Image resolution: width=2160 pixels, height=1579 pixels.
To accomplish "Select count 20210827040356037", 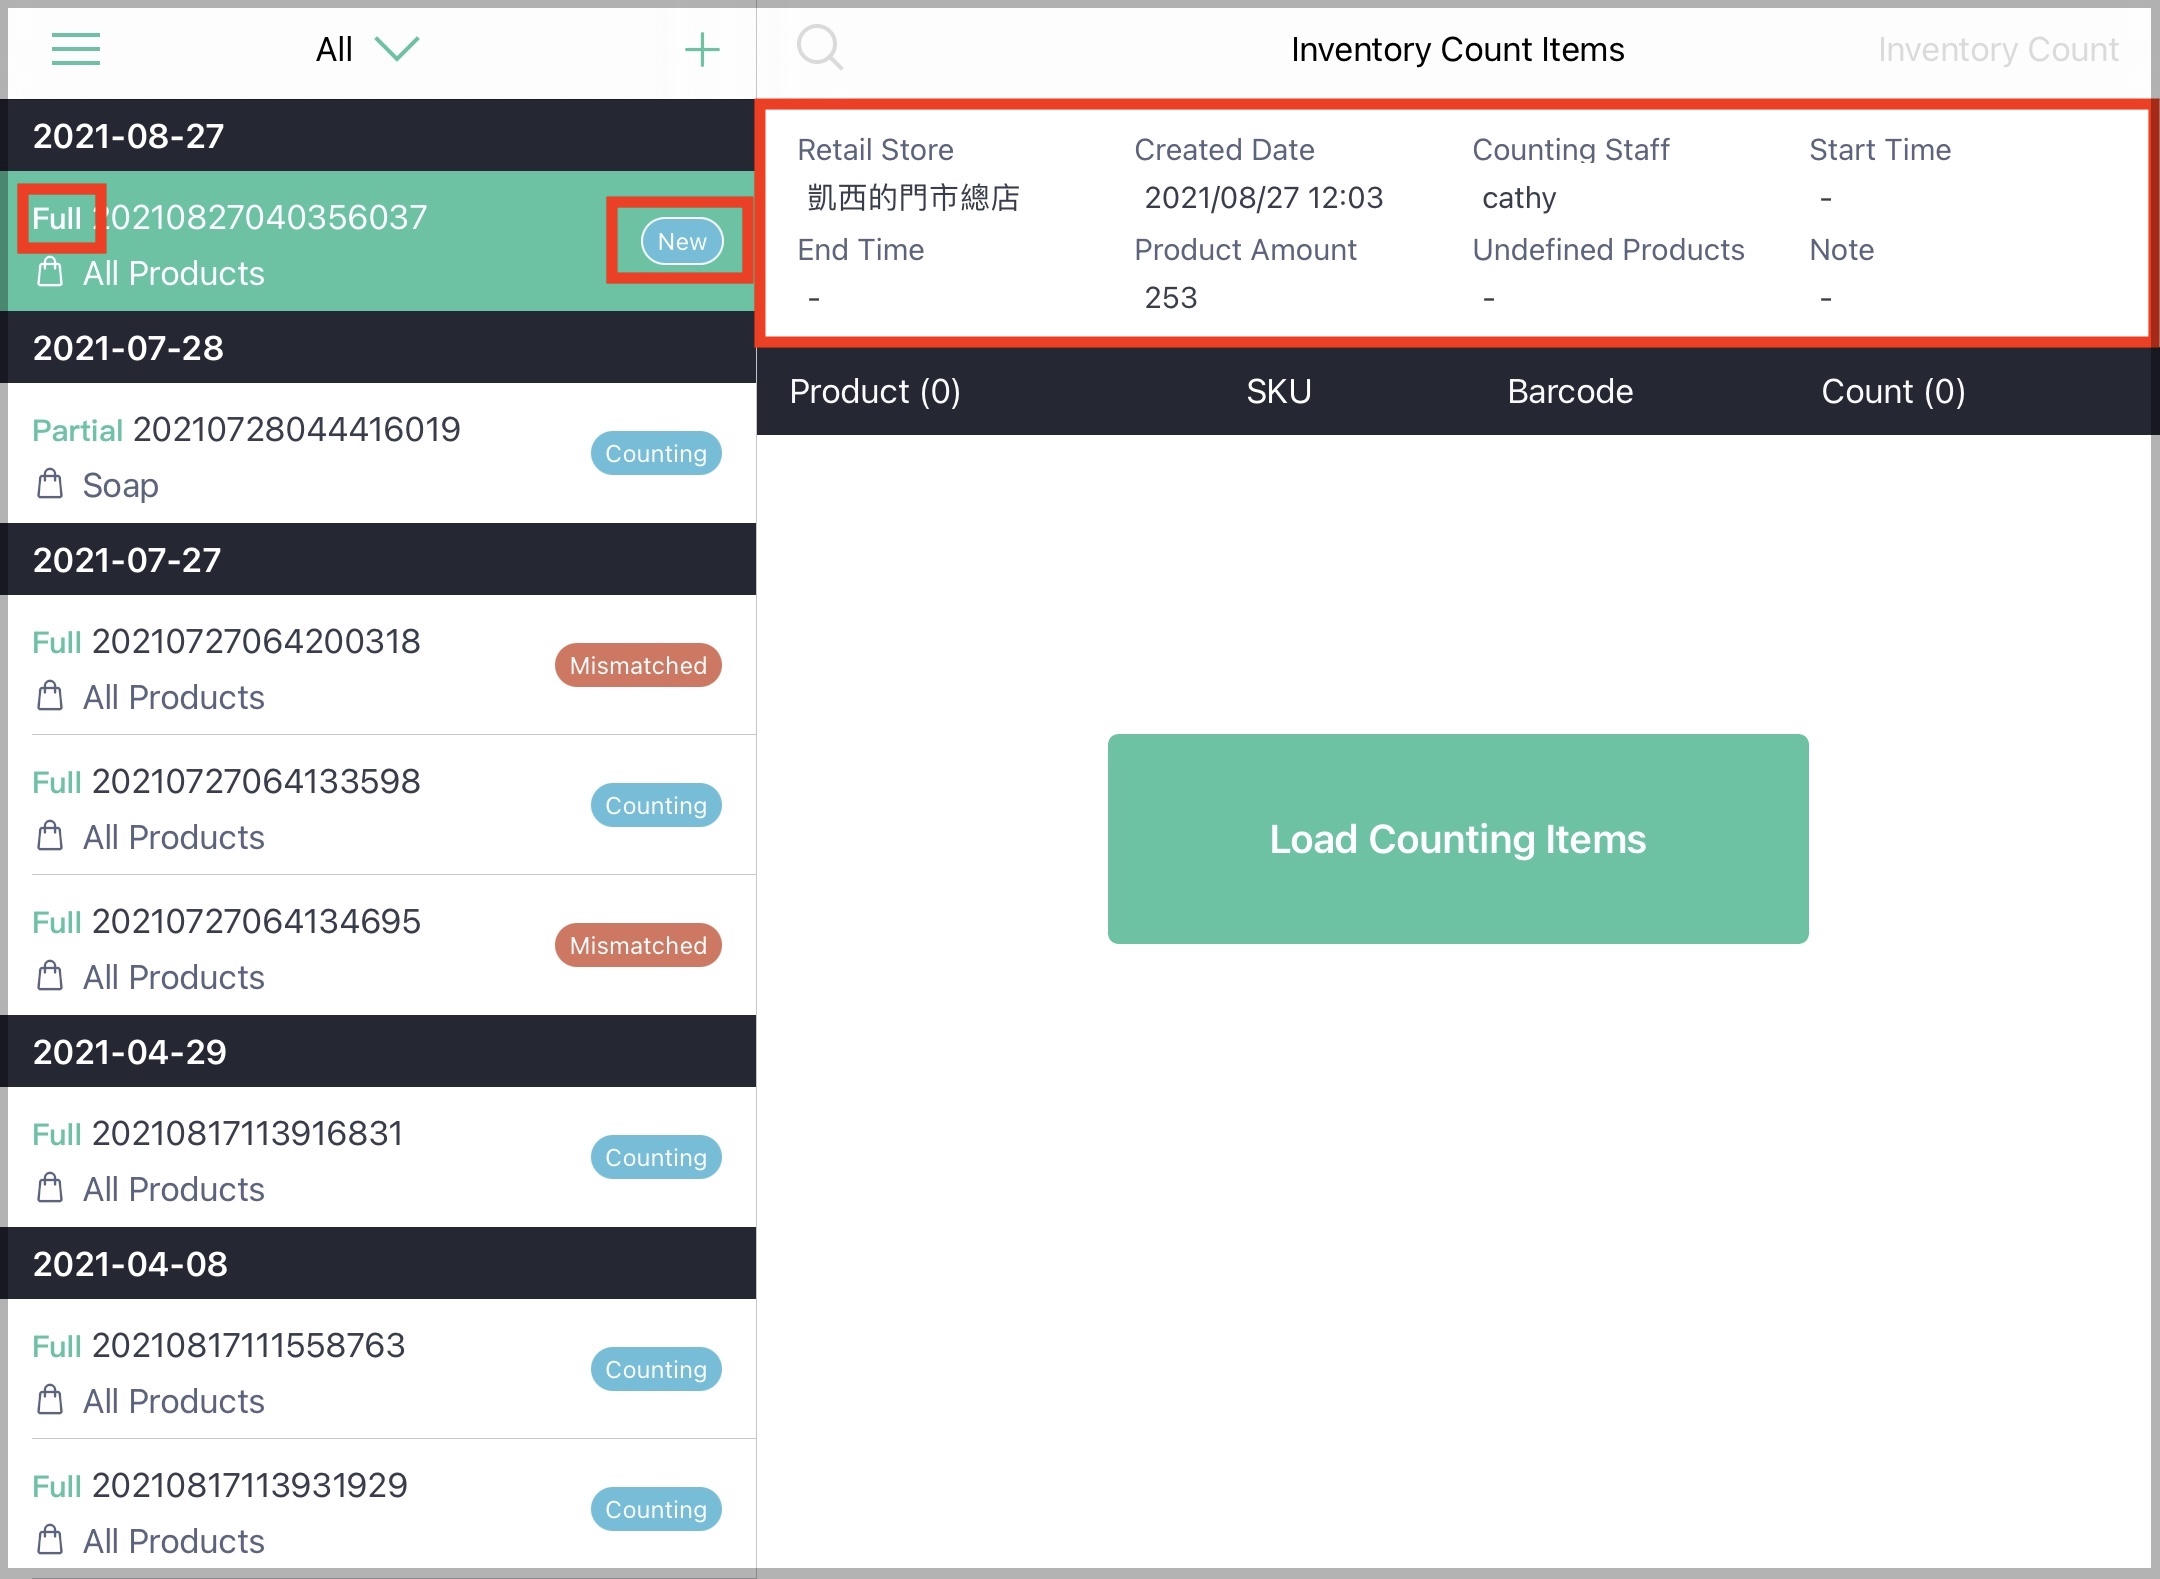I will pos(380,241).
